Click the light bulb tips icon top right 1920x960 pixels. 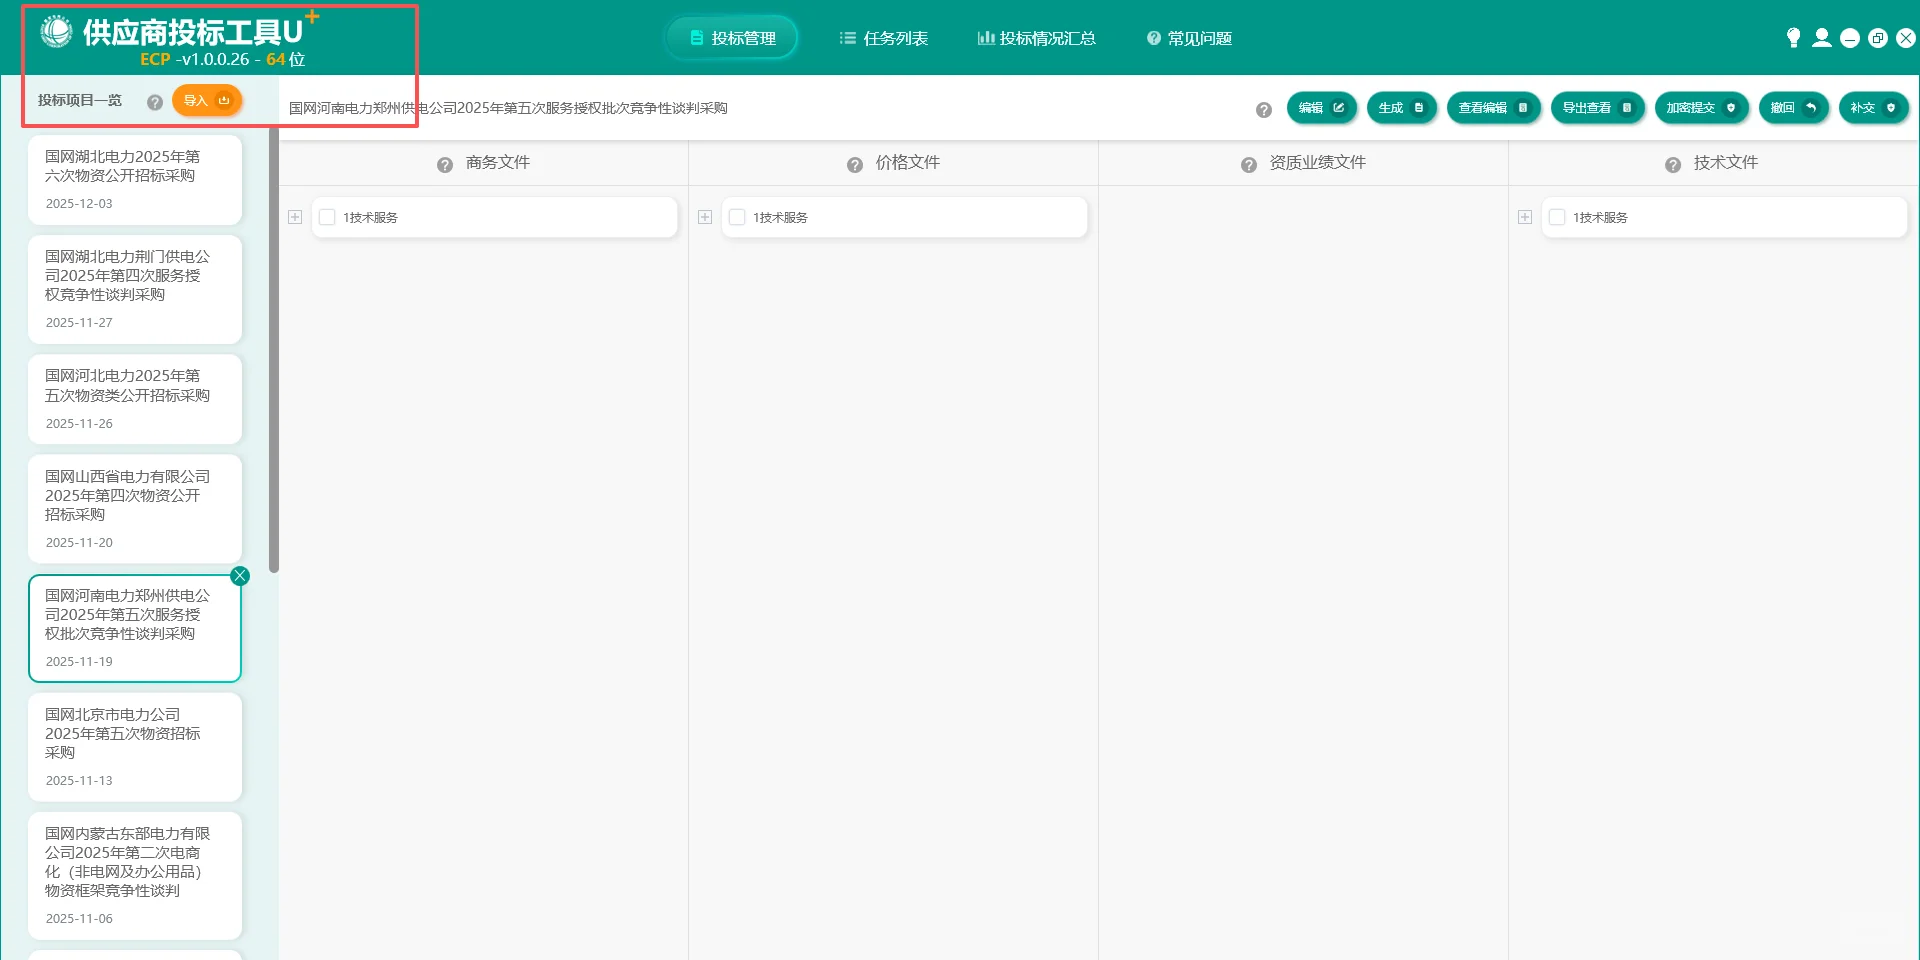point(1793,37)
